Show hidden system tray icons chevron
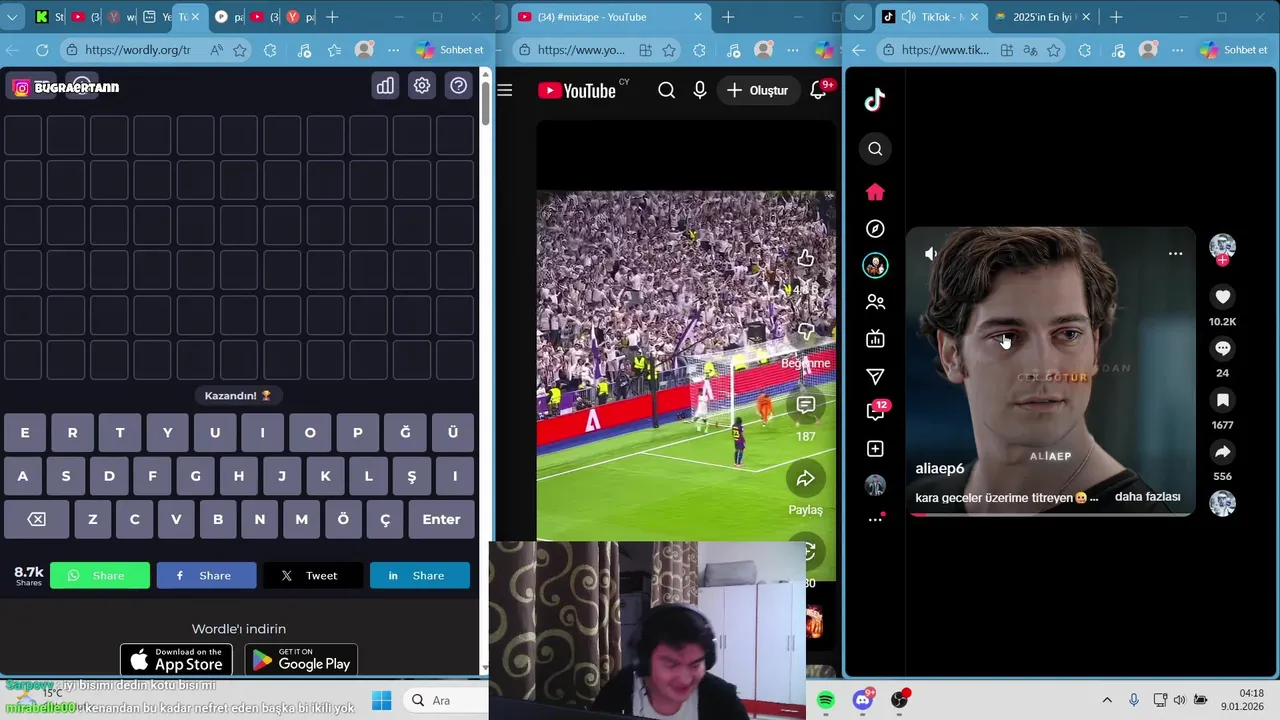 [x=1106, y=700]
